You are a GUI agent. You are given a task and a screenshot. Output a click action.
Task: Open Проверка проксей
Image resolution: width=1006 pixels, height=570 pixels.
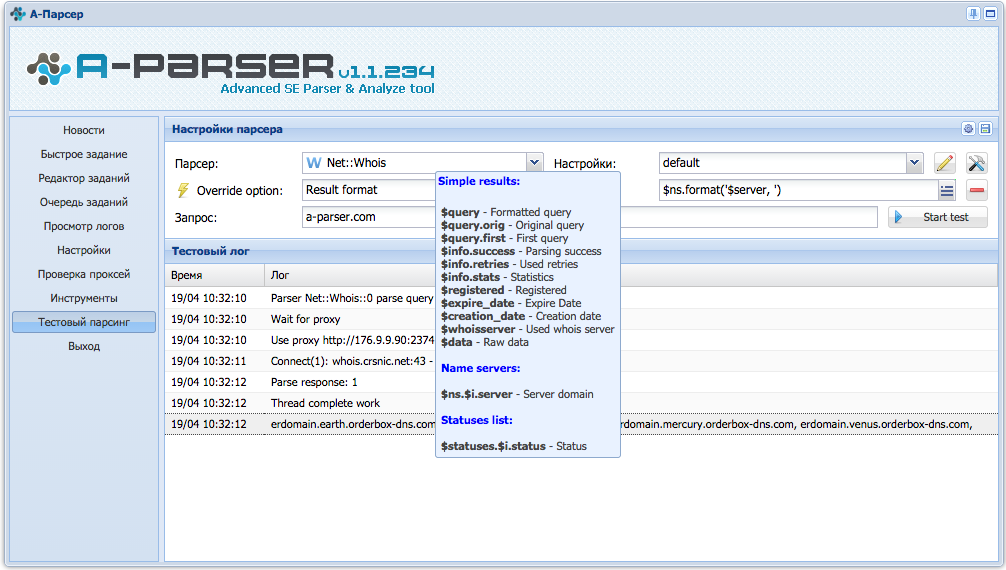[x=83, y=274]
